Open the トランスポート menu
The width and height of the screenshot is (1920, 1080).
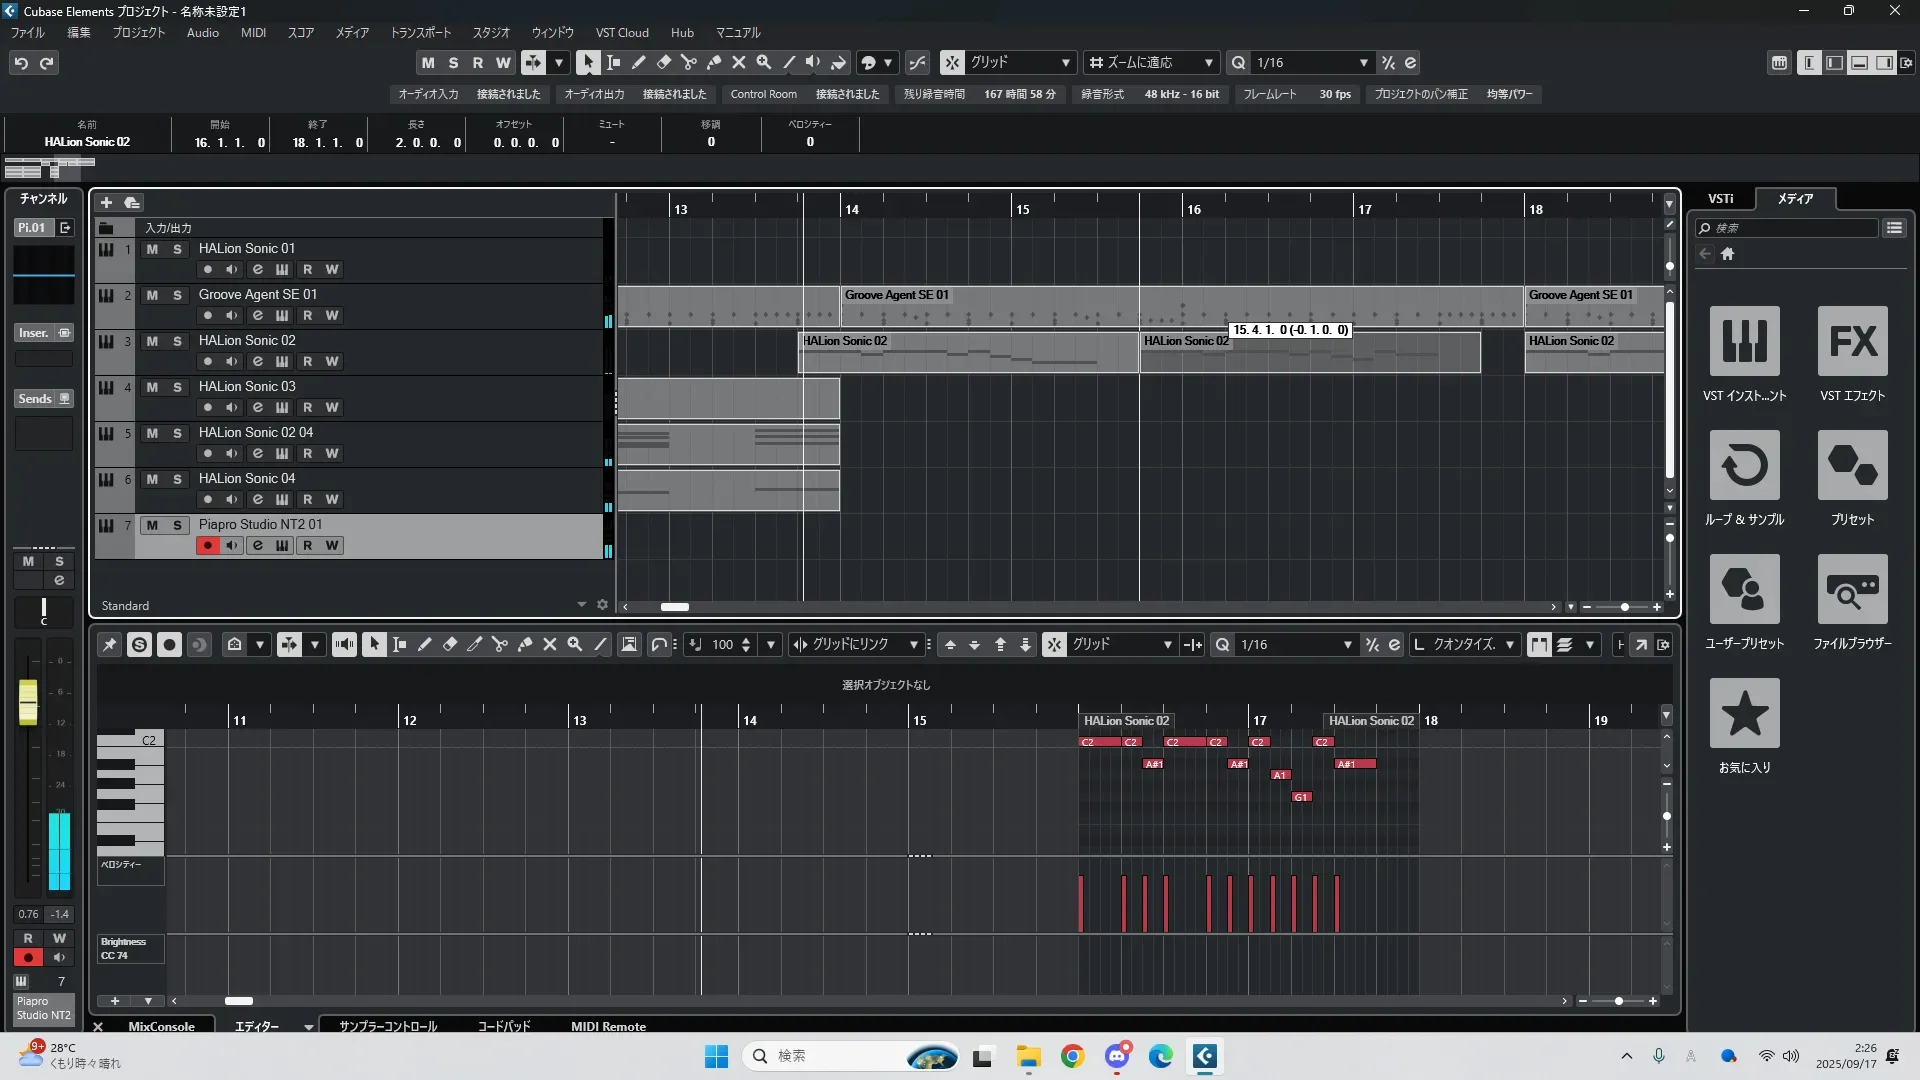point(420,32)
